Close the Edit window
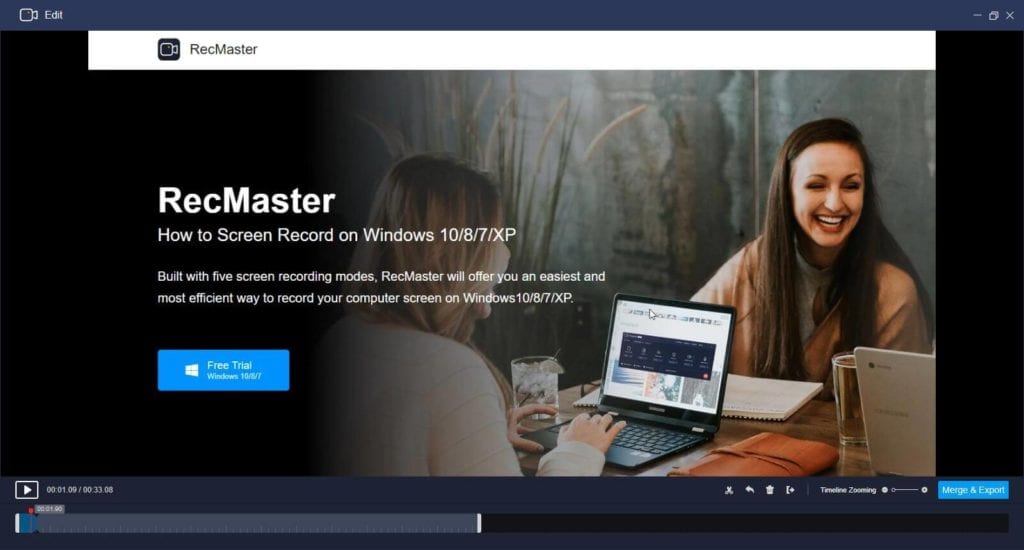1024x550 pixels. [1010, 15]
